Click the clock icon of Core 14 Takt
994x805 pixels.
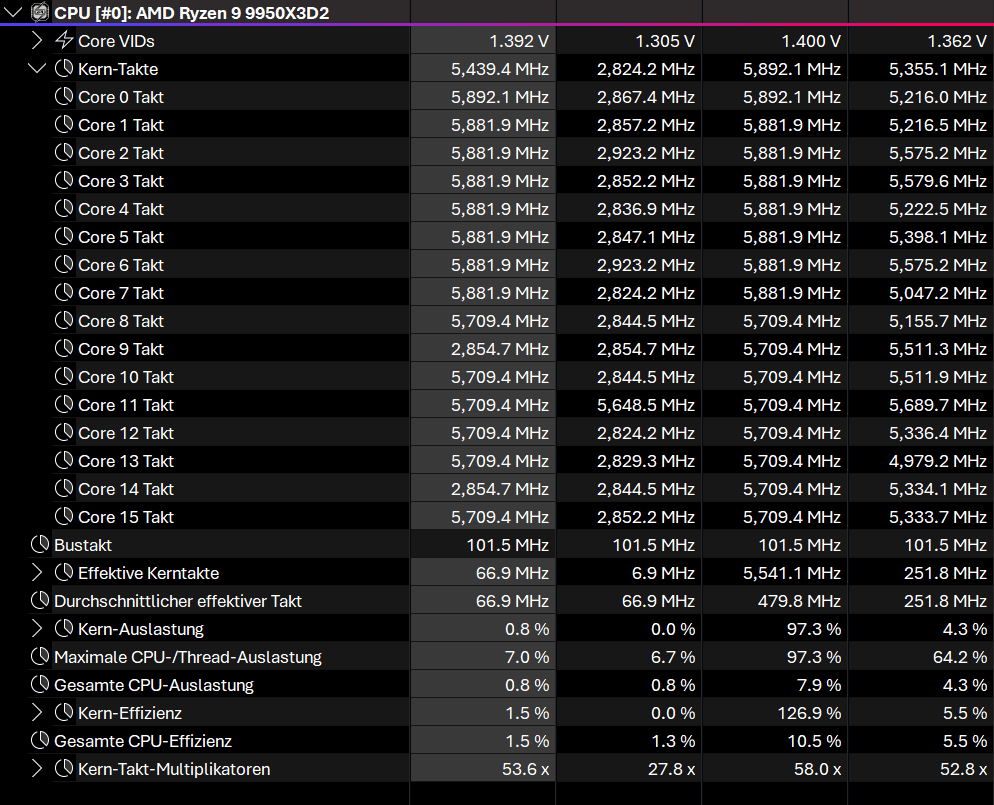[x=64, y=488]
